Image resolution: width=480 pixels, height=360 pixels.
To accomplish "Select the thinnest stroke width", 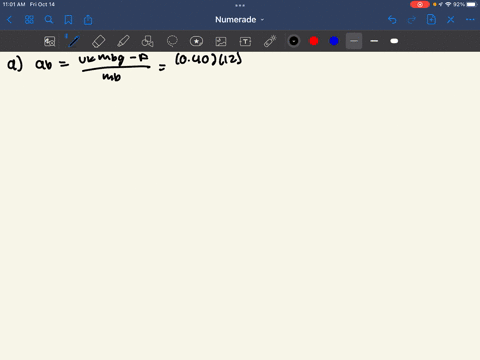I will [x=354, y=41].
